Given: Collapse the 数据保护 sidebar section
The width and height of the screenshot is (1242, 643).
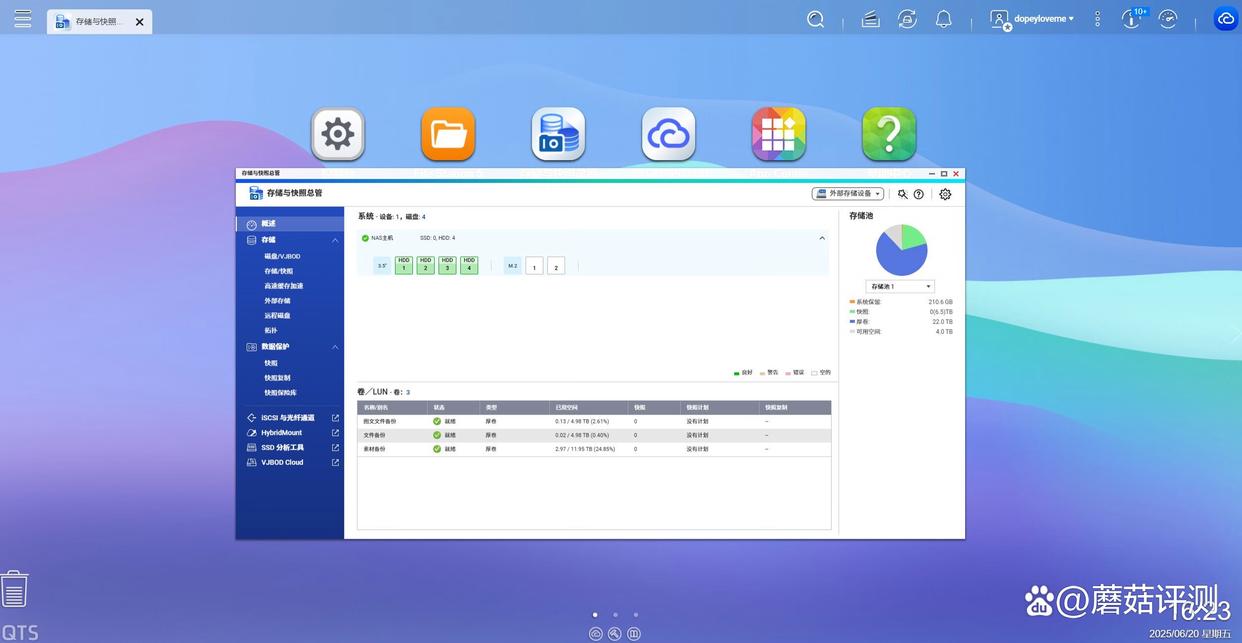Looking at the screenshot, I should coord(335,347).
